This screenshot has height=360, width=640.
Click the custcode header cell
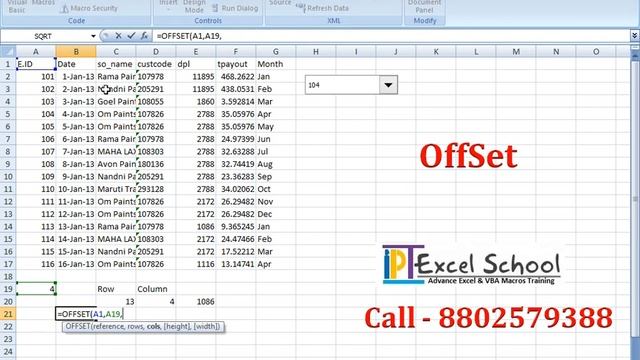pyautogui.click(x=156, y=64)
